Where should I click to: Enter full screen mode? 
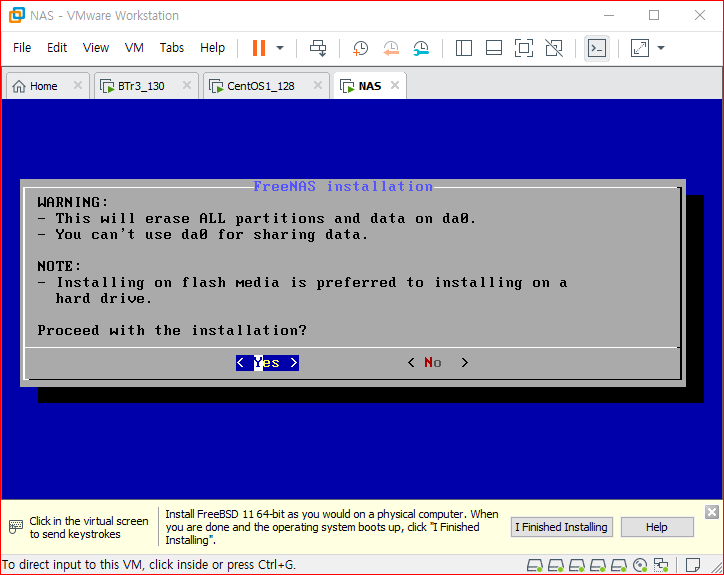(x=524, y=48)
